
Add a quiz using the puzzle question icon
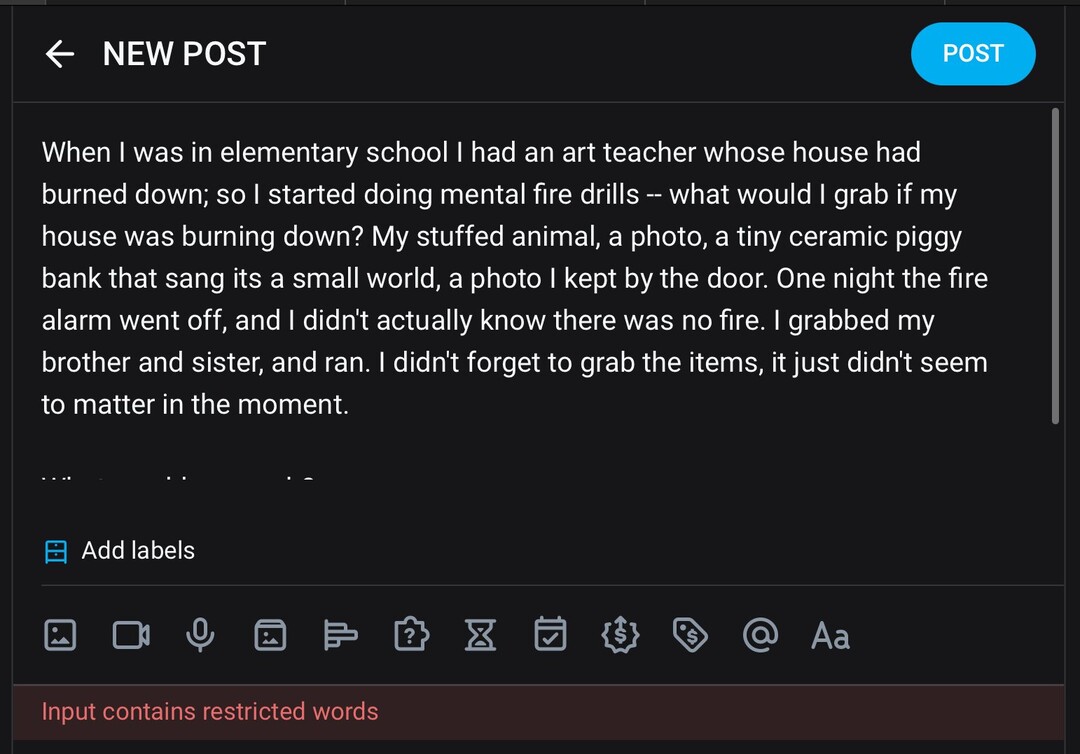[411, 635]
